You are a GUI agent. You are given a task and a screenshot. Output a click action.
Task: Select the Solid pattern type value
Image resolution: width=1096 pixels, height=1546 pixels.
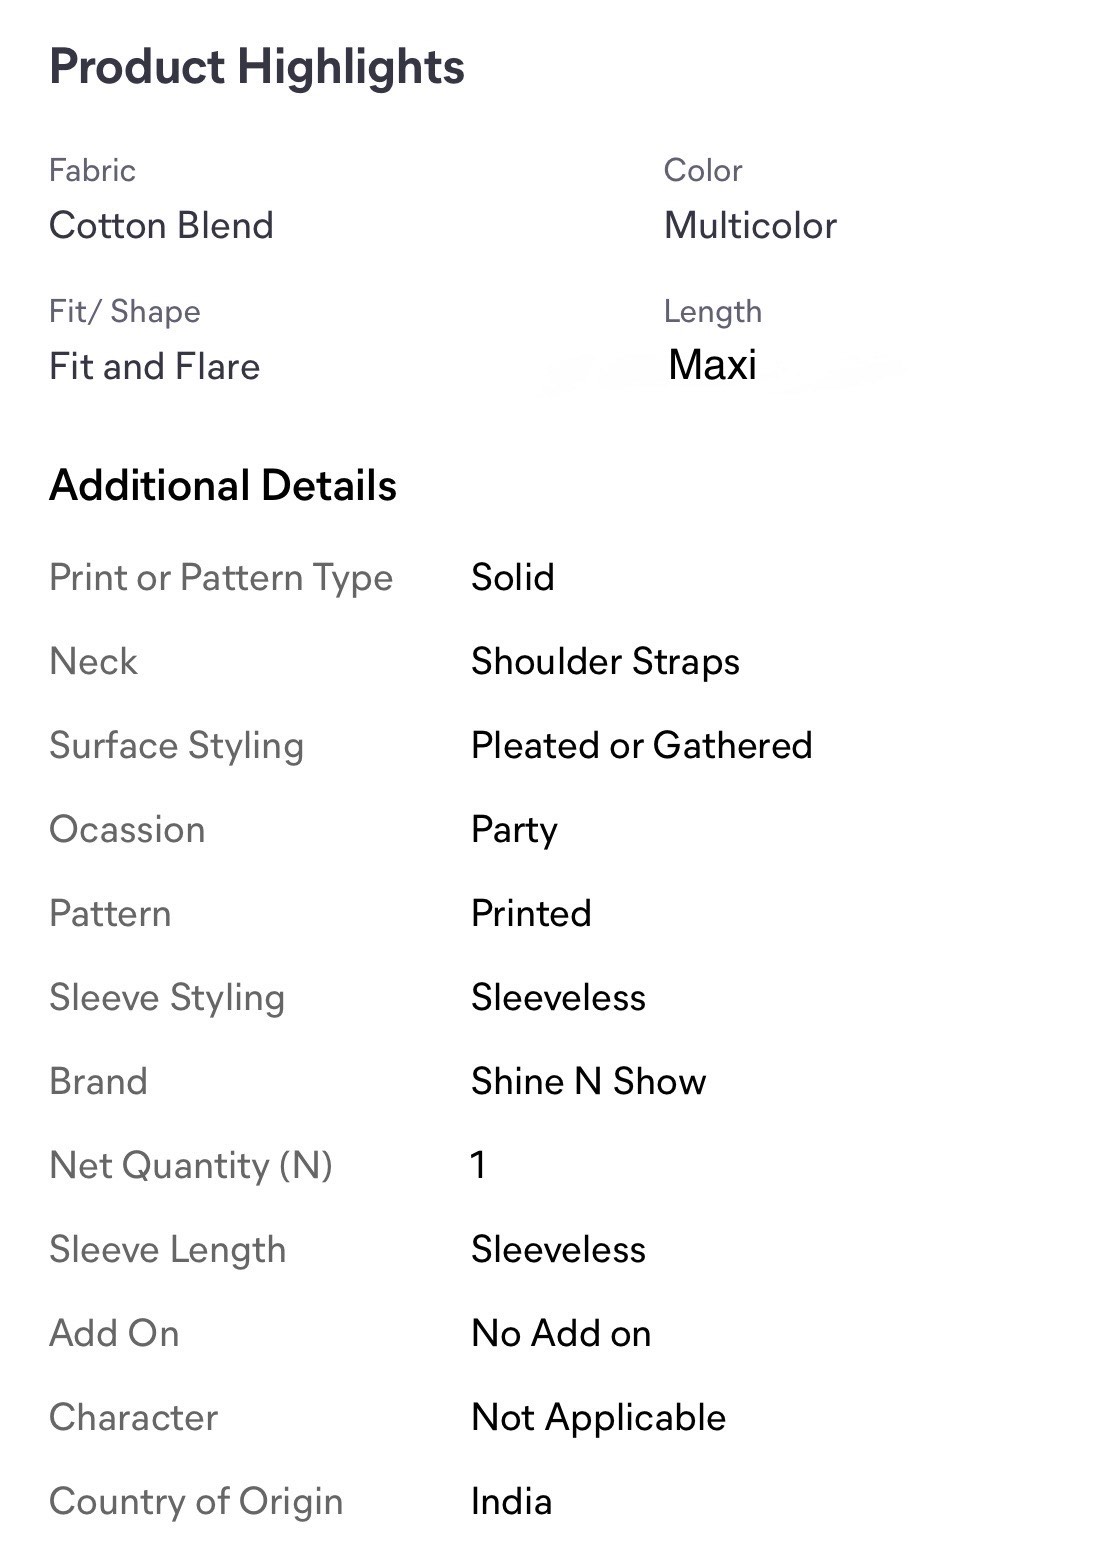point(512,578)
